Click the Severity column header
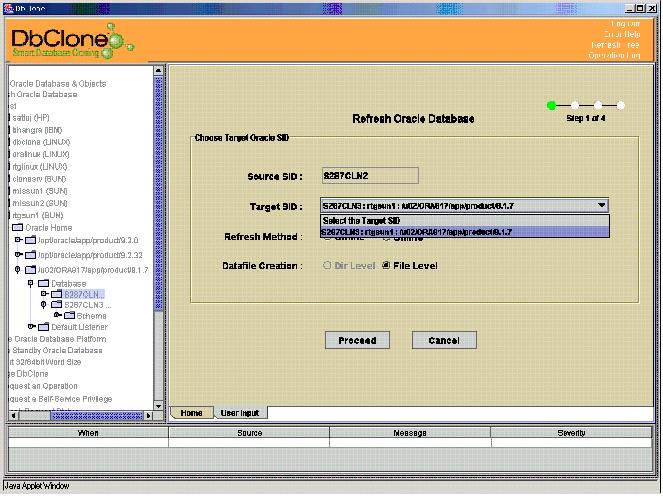The height and width of the screenshot is (496, 663). (571, 433)
